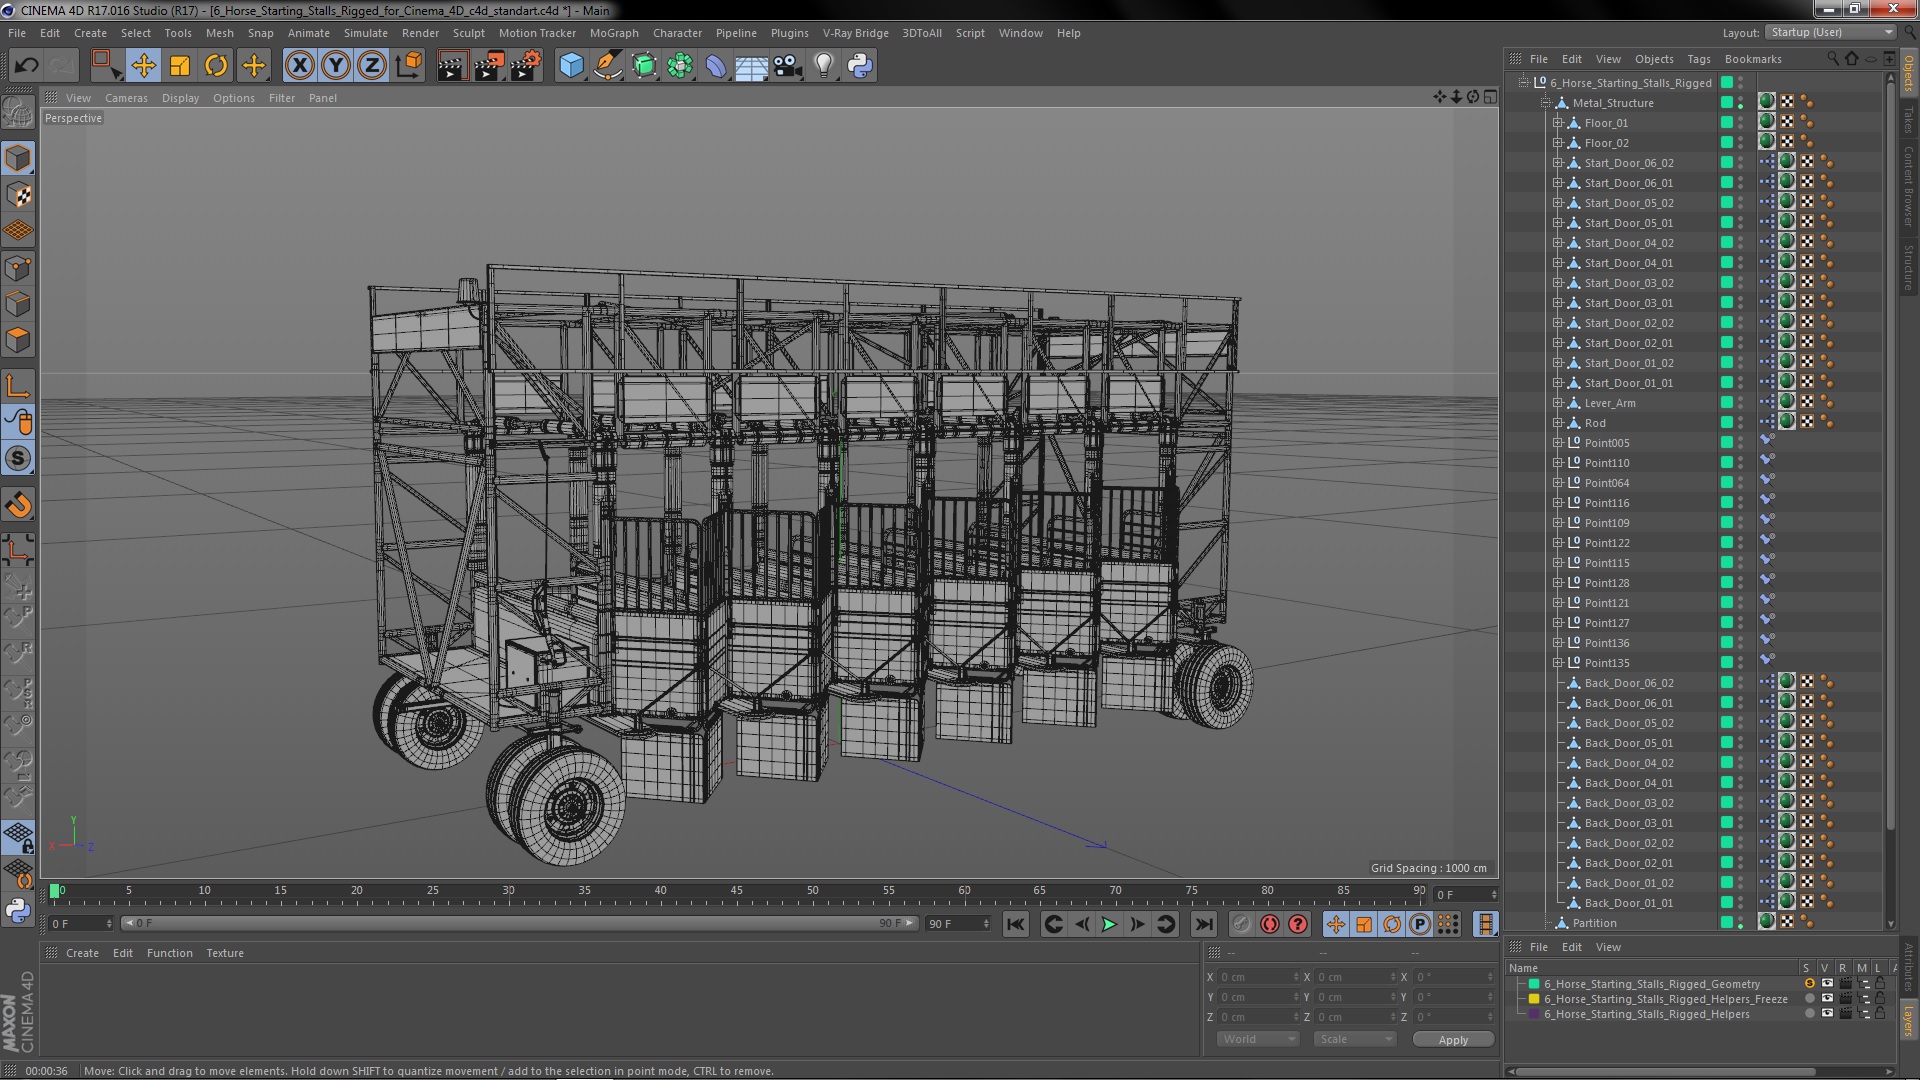Toggle Scale keyframe recording

click(x=1364, y=924)
